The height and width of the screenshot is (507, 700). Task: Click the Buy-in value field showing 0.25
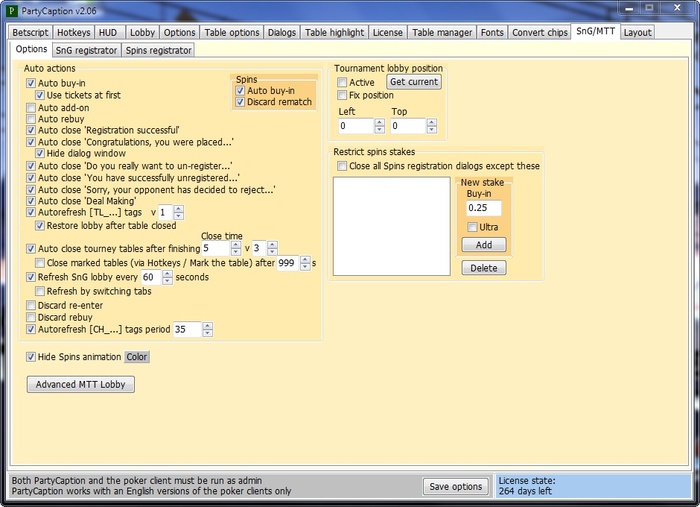[484, 208]
